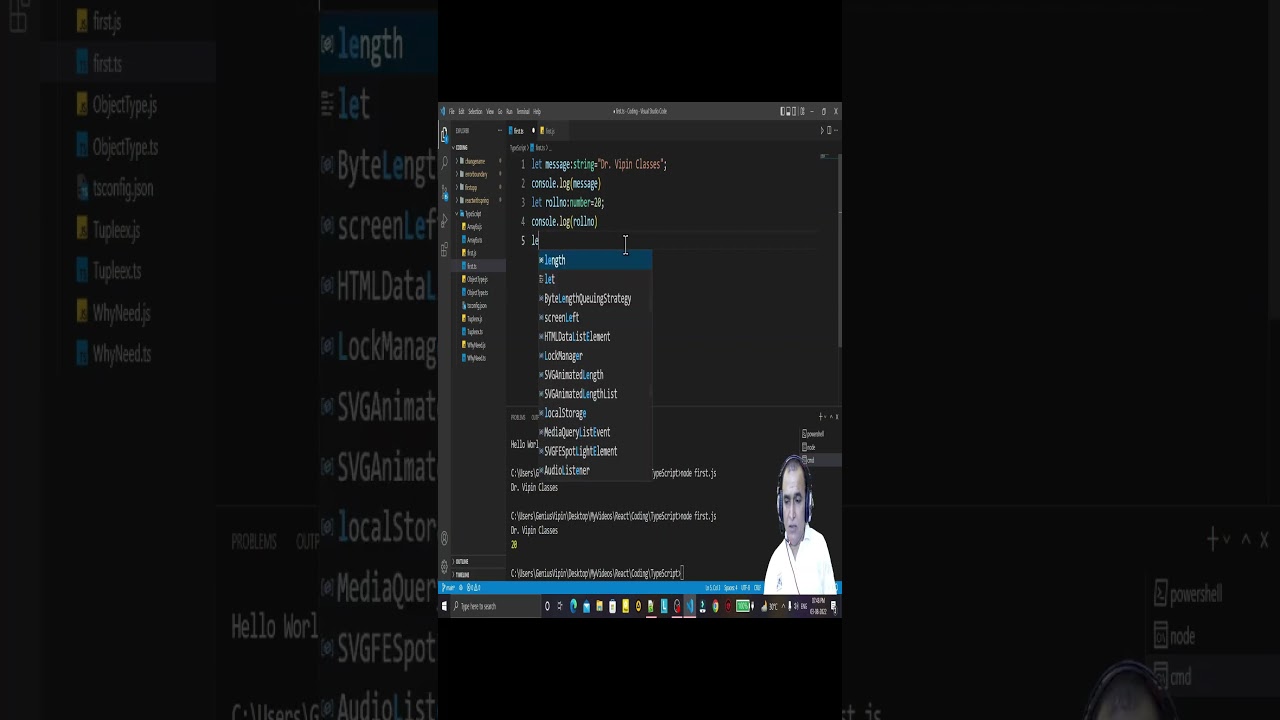This screenshot has width=1280, height=720.
Task: Switch to the PROBLEMS panel tab
Action: tap(518, 417)
